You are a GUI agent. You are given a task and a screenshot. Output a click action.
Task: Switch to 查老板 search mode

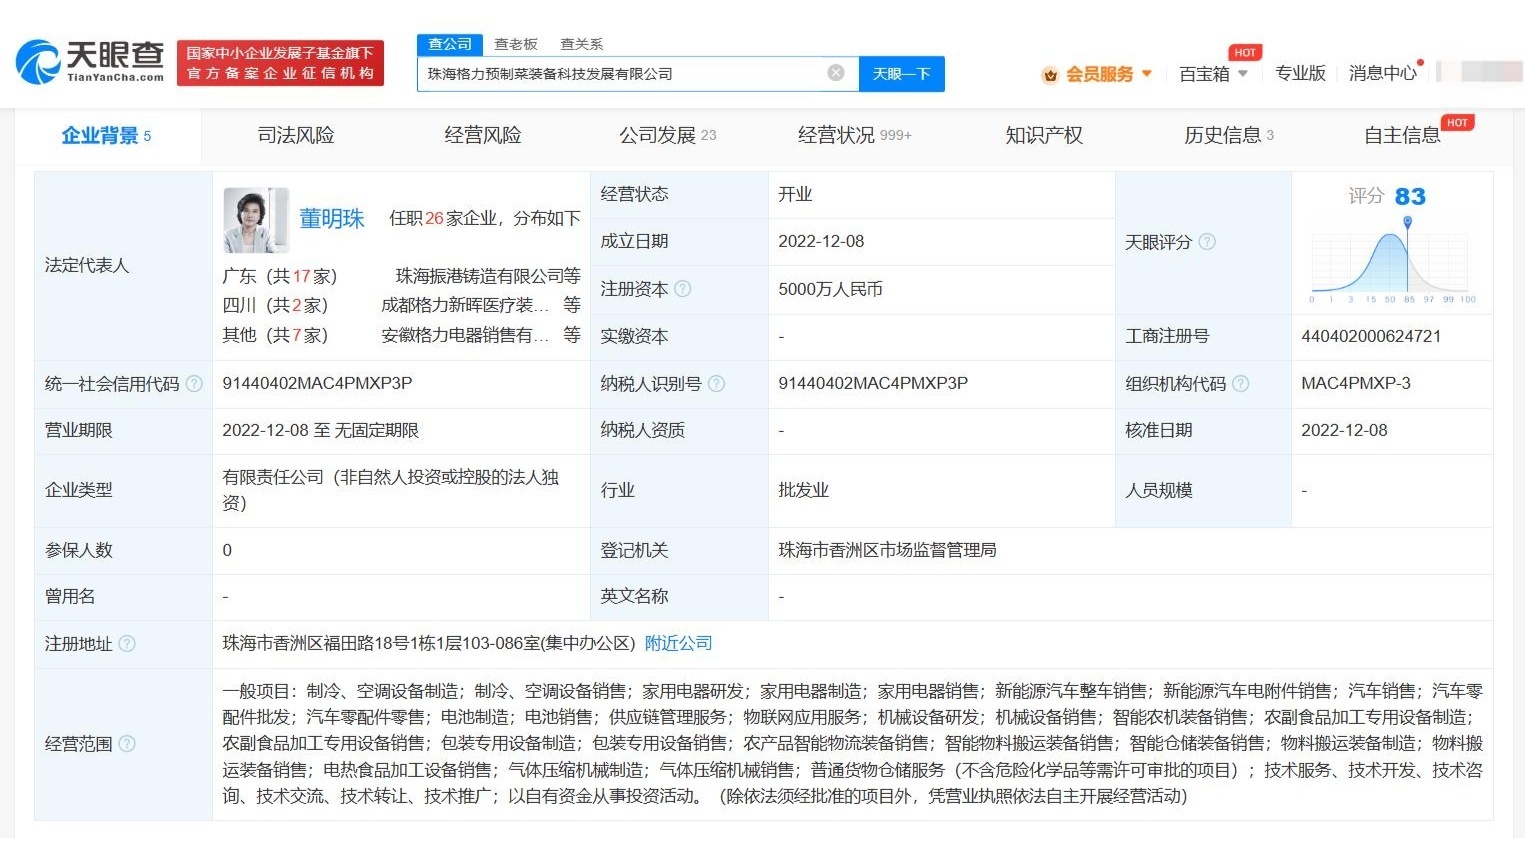pos(516,44)
